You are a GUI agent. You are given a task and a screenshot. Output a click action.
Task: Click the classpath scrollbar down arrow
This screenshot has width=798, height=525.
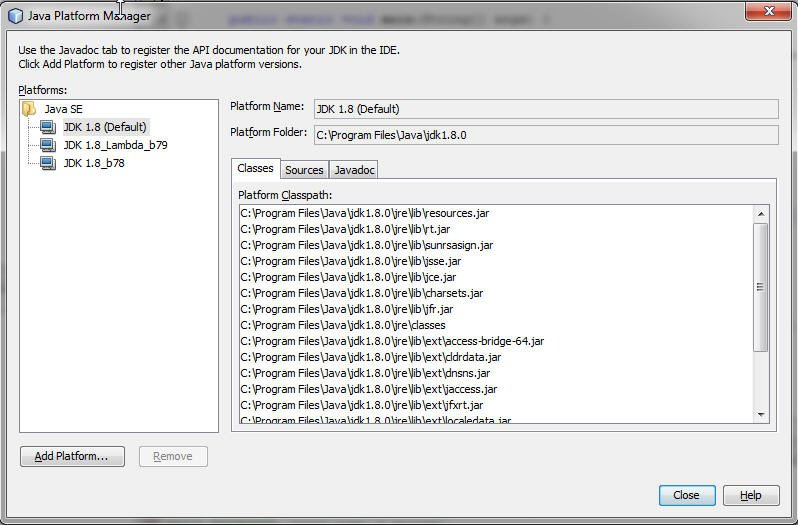tap(761, 415)
